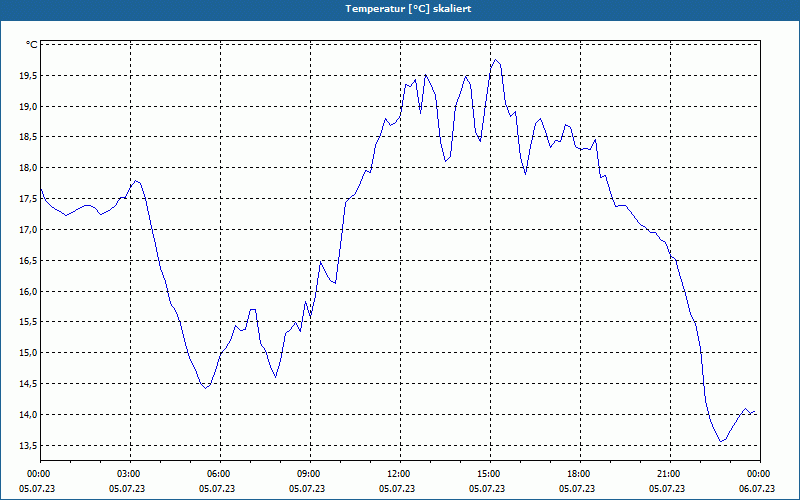Select the '06:00' x-axis time label
Viewport: 800px width, 500px height.
(x=220, y=474)
